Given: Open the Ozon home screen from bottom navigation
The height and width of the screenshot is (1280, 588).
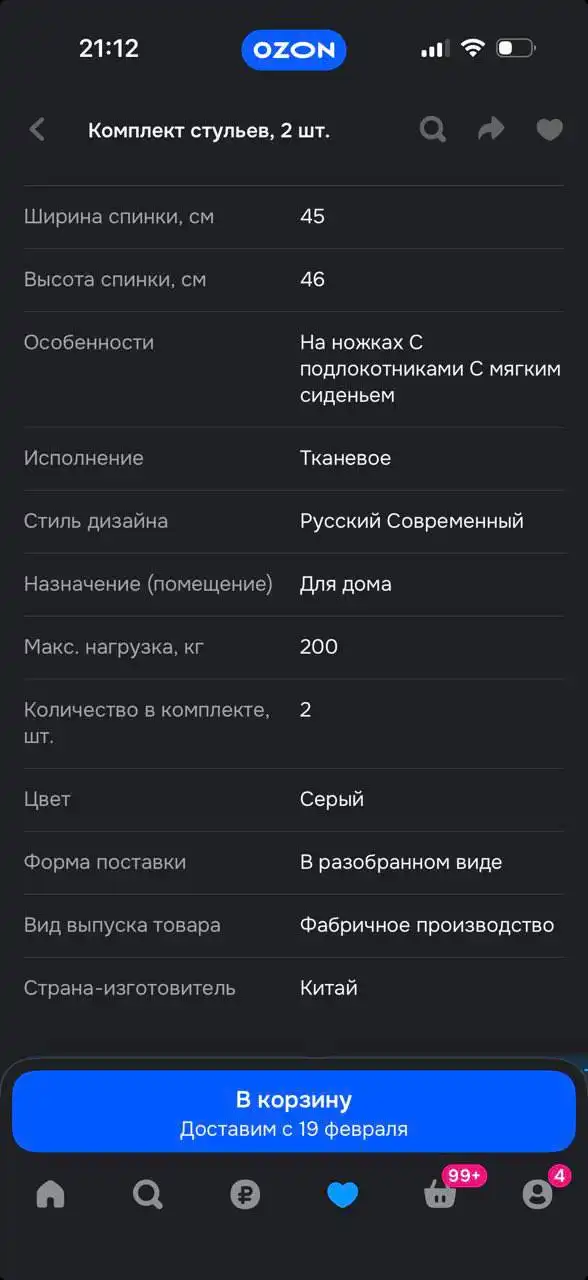Looking at the screenshot, I should (x=49, y=1194).
